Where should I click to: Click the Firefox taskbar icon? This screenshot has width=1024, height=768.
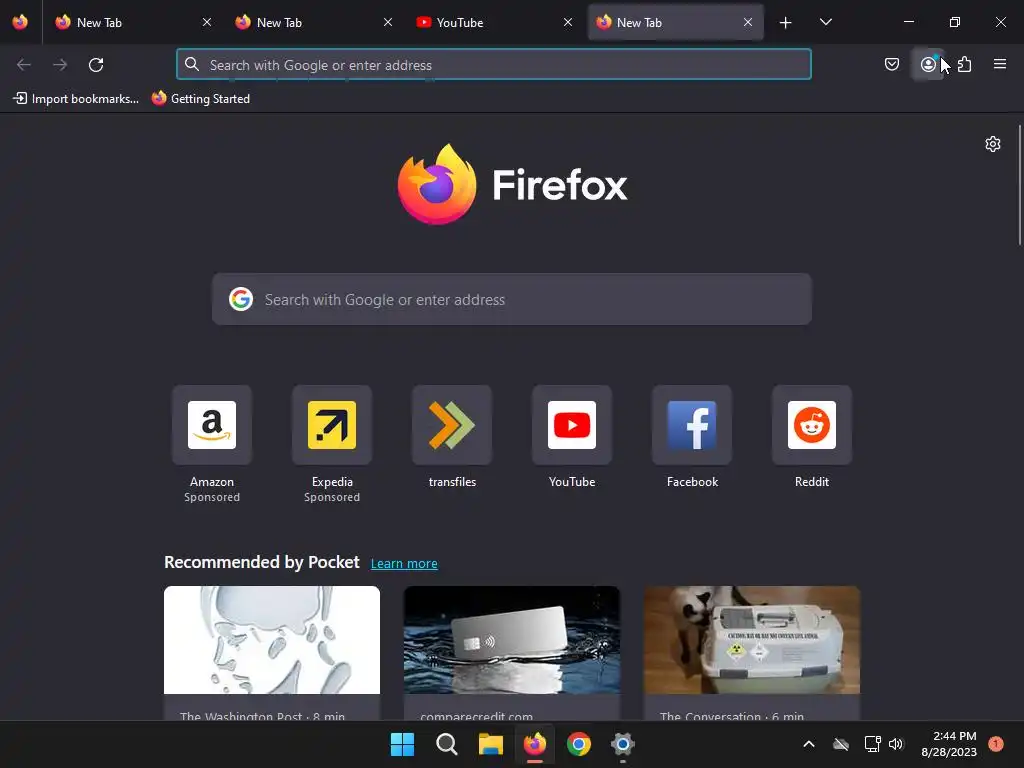pos(535,744)
